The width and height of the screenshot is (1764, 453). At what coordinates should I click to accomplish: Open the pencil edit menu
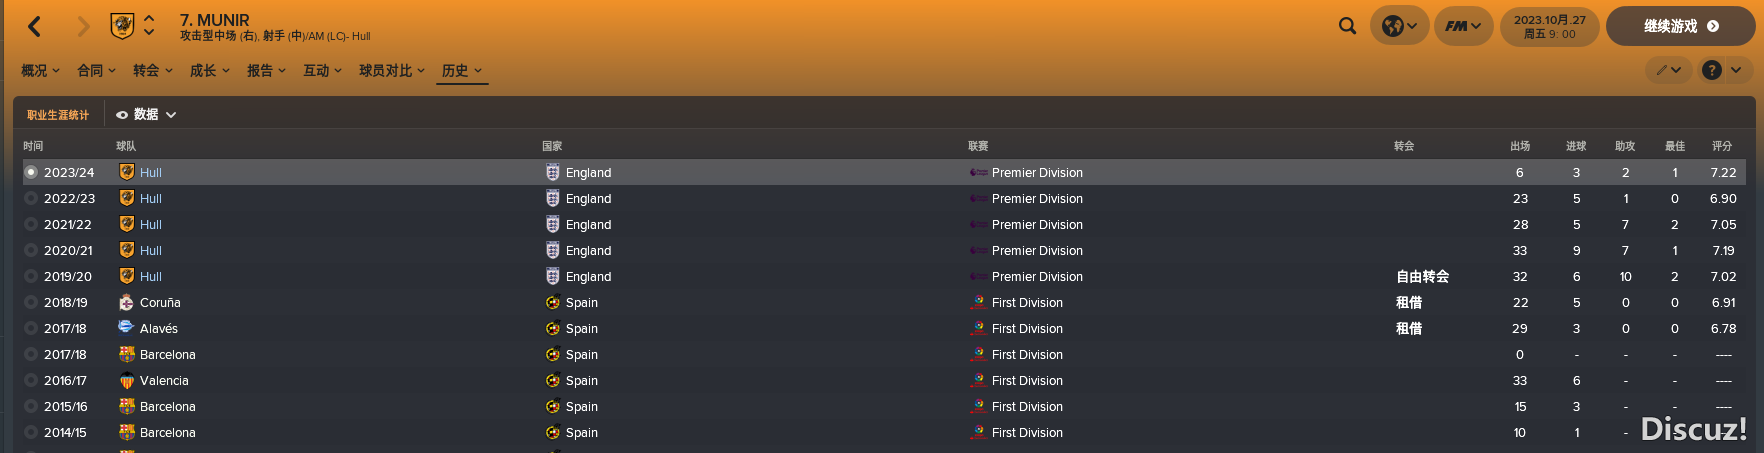point(1669,70)
